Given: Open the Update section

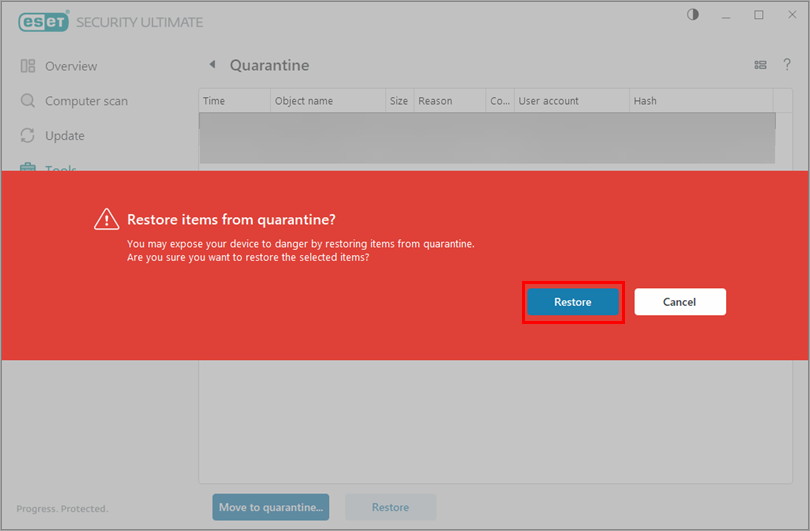Looking at the screenshot, I should [65, 136].
